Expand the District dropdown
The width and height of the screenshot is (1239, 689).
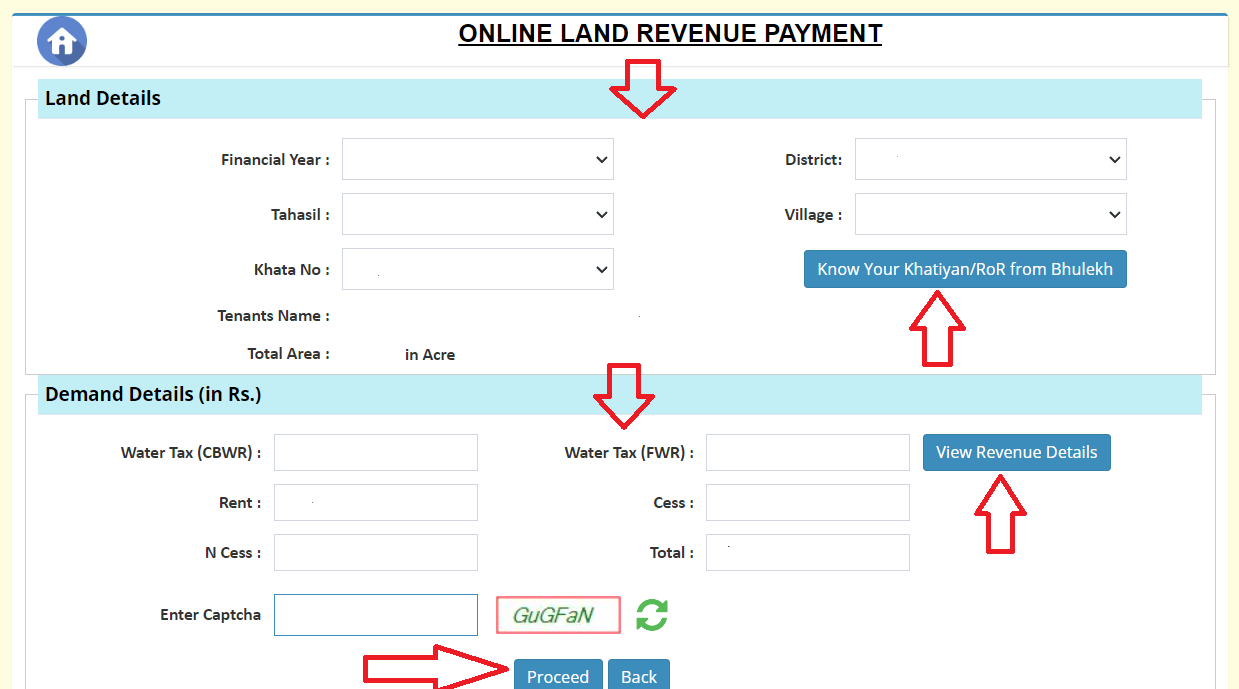(990, 160)
